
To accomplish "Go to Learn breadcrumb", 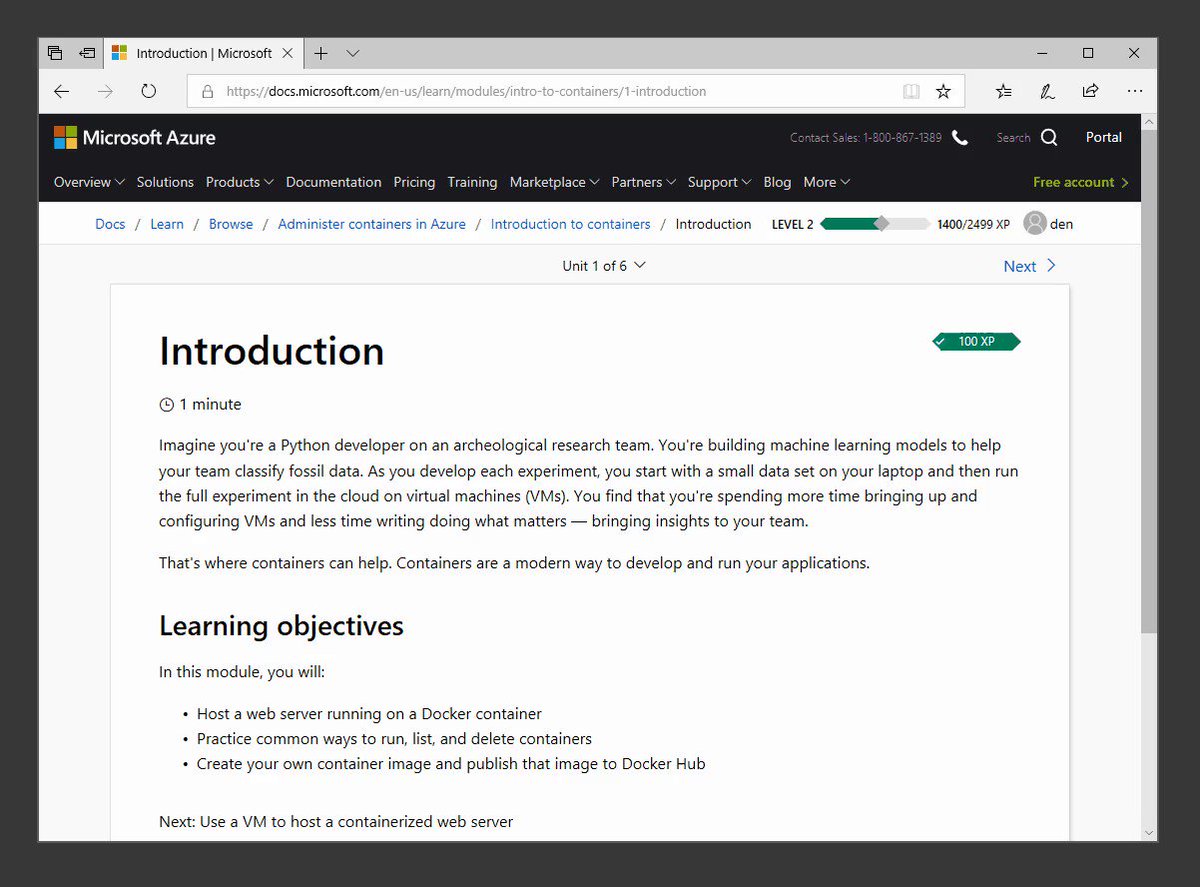I will (167, 224).
